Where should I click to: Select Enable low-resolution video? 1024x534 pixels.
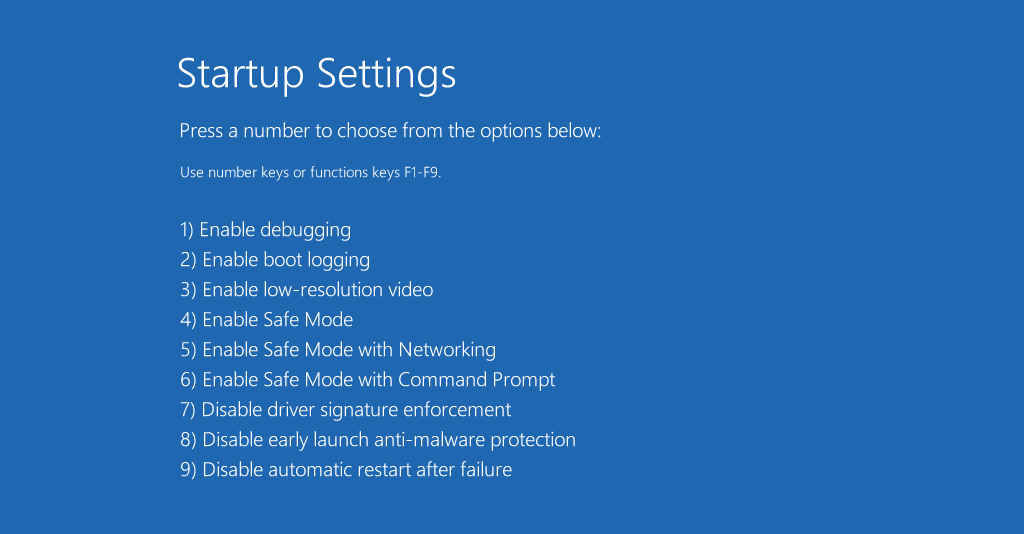point(306,290)
